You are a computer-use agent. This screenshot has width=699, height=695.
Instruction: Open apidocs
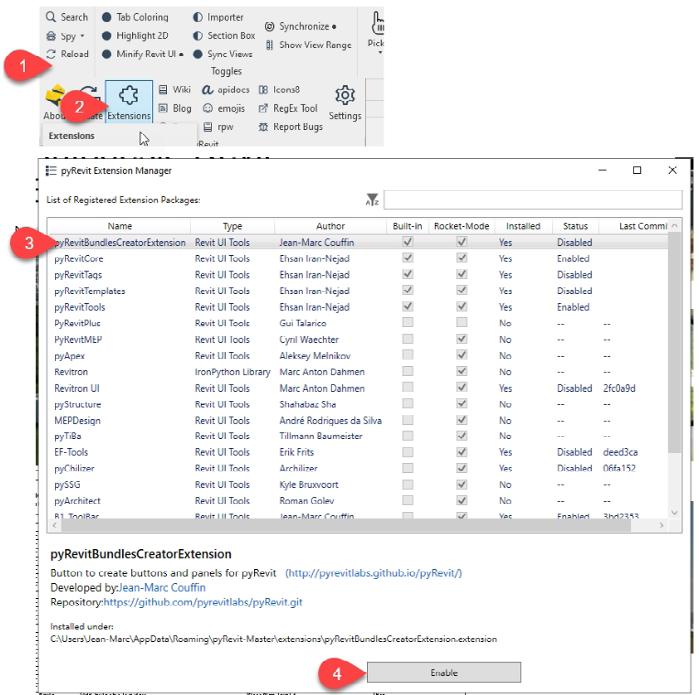point(226,90)
